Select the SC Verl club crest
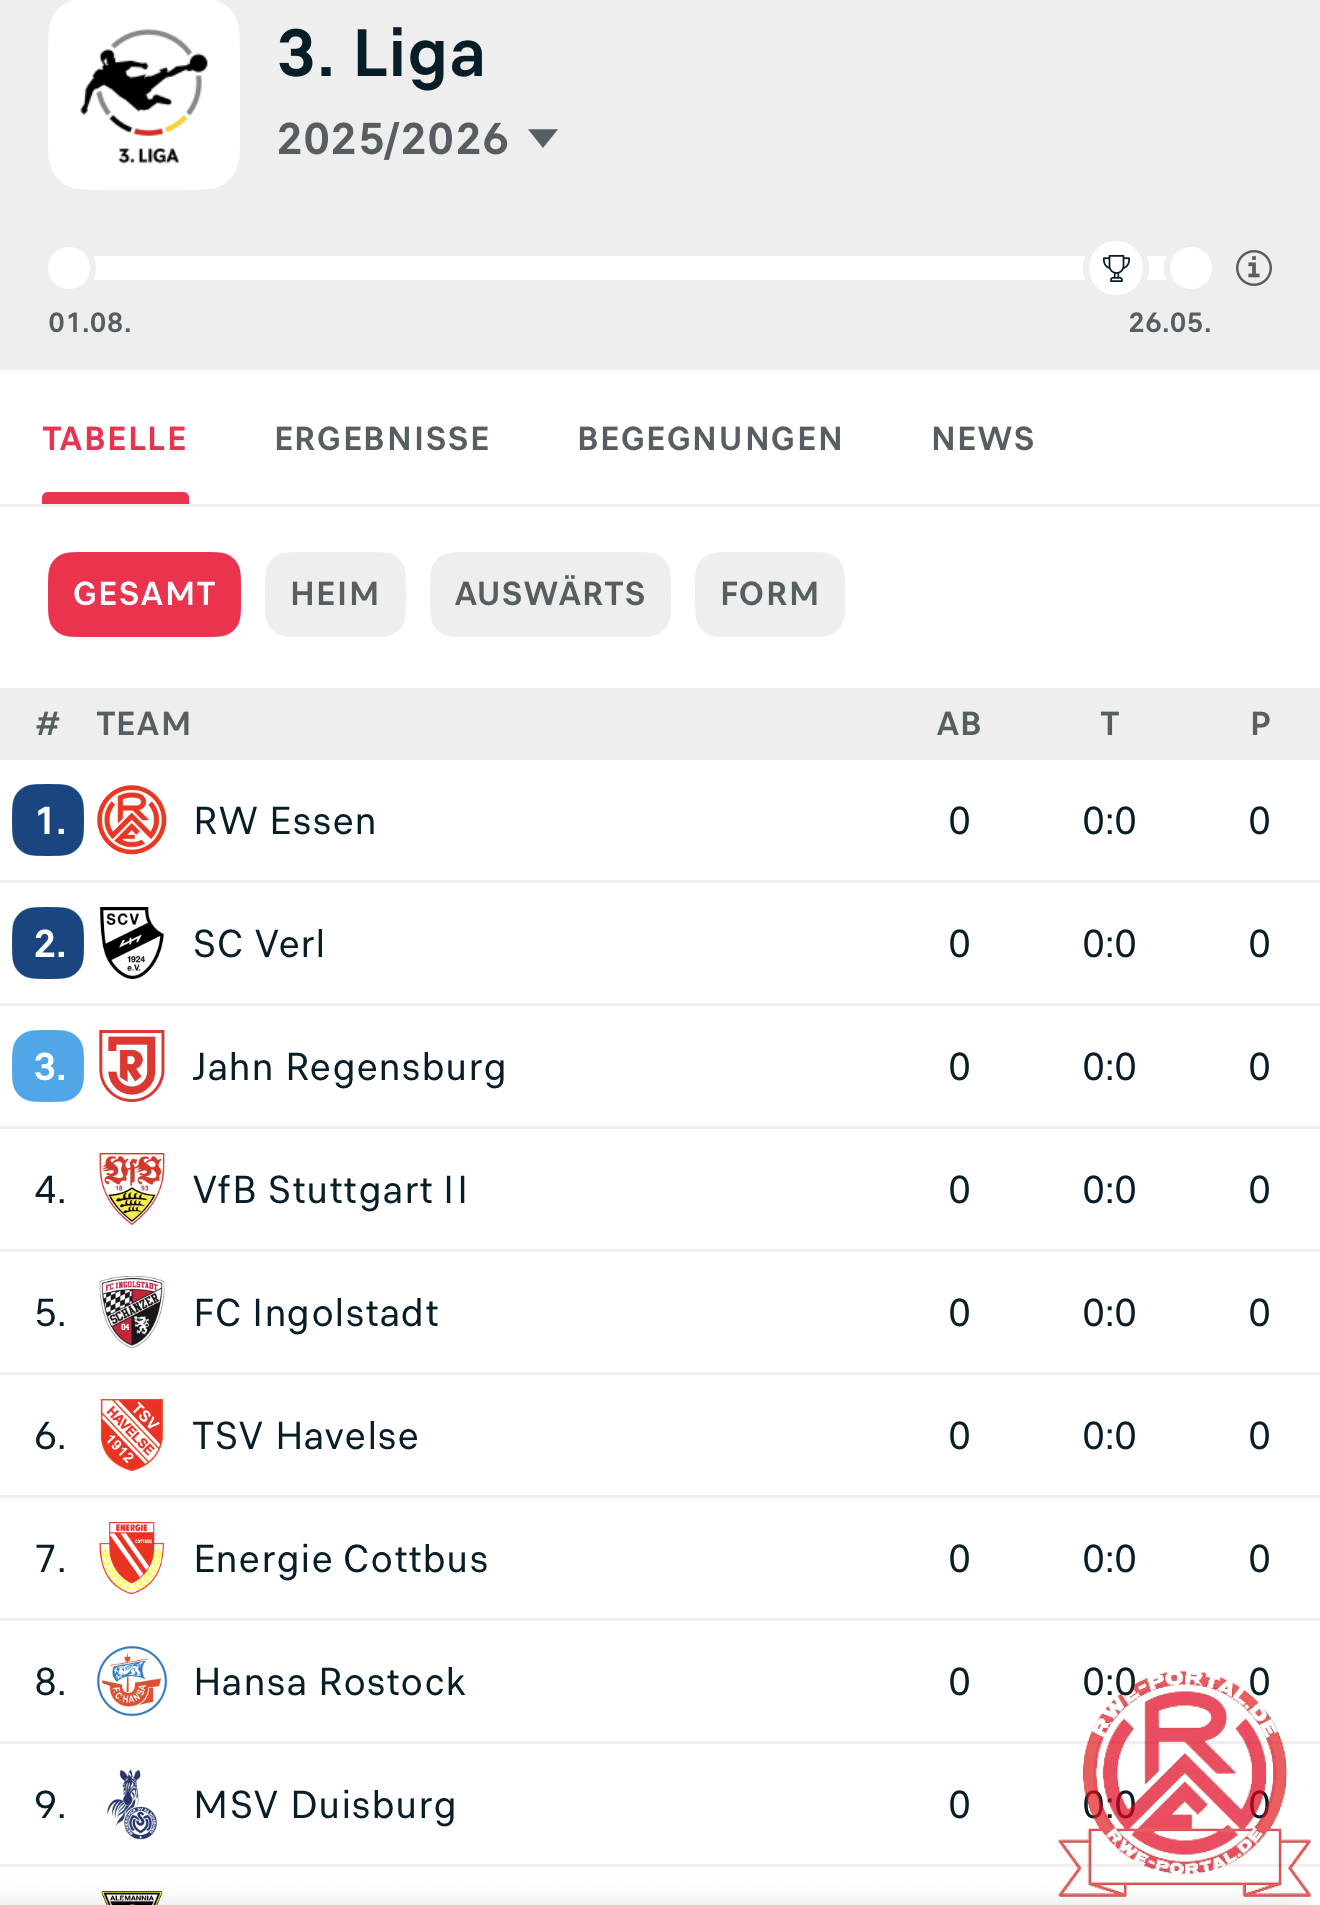The image size is (1320, 1905). (132, 943)
